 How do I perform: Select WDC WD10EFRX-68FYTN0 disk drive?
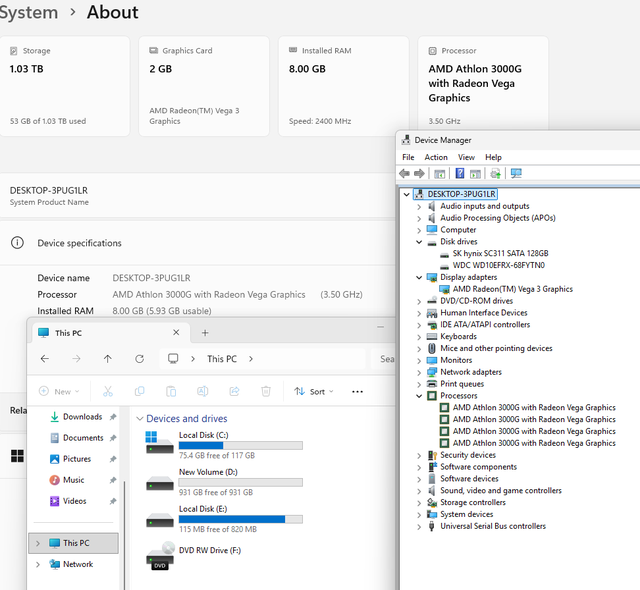click(498, 265)
